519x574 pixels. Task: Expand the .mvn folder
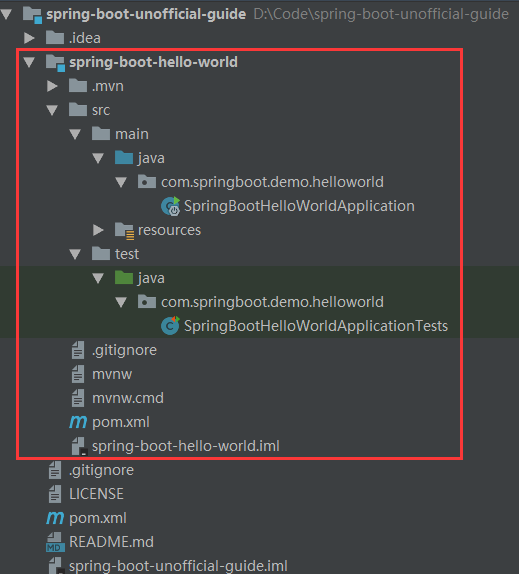52,86
